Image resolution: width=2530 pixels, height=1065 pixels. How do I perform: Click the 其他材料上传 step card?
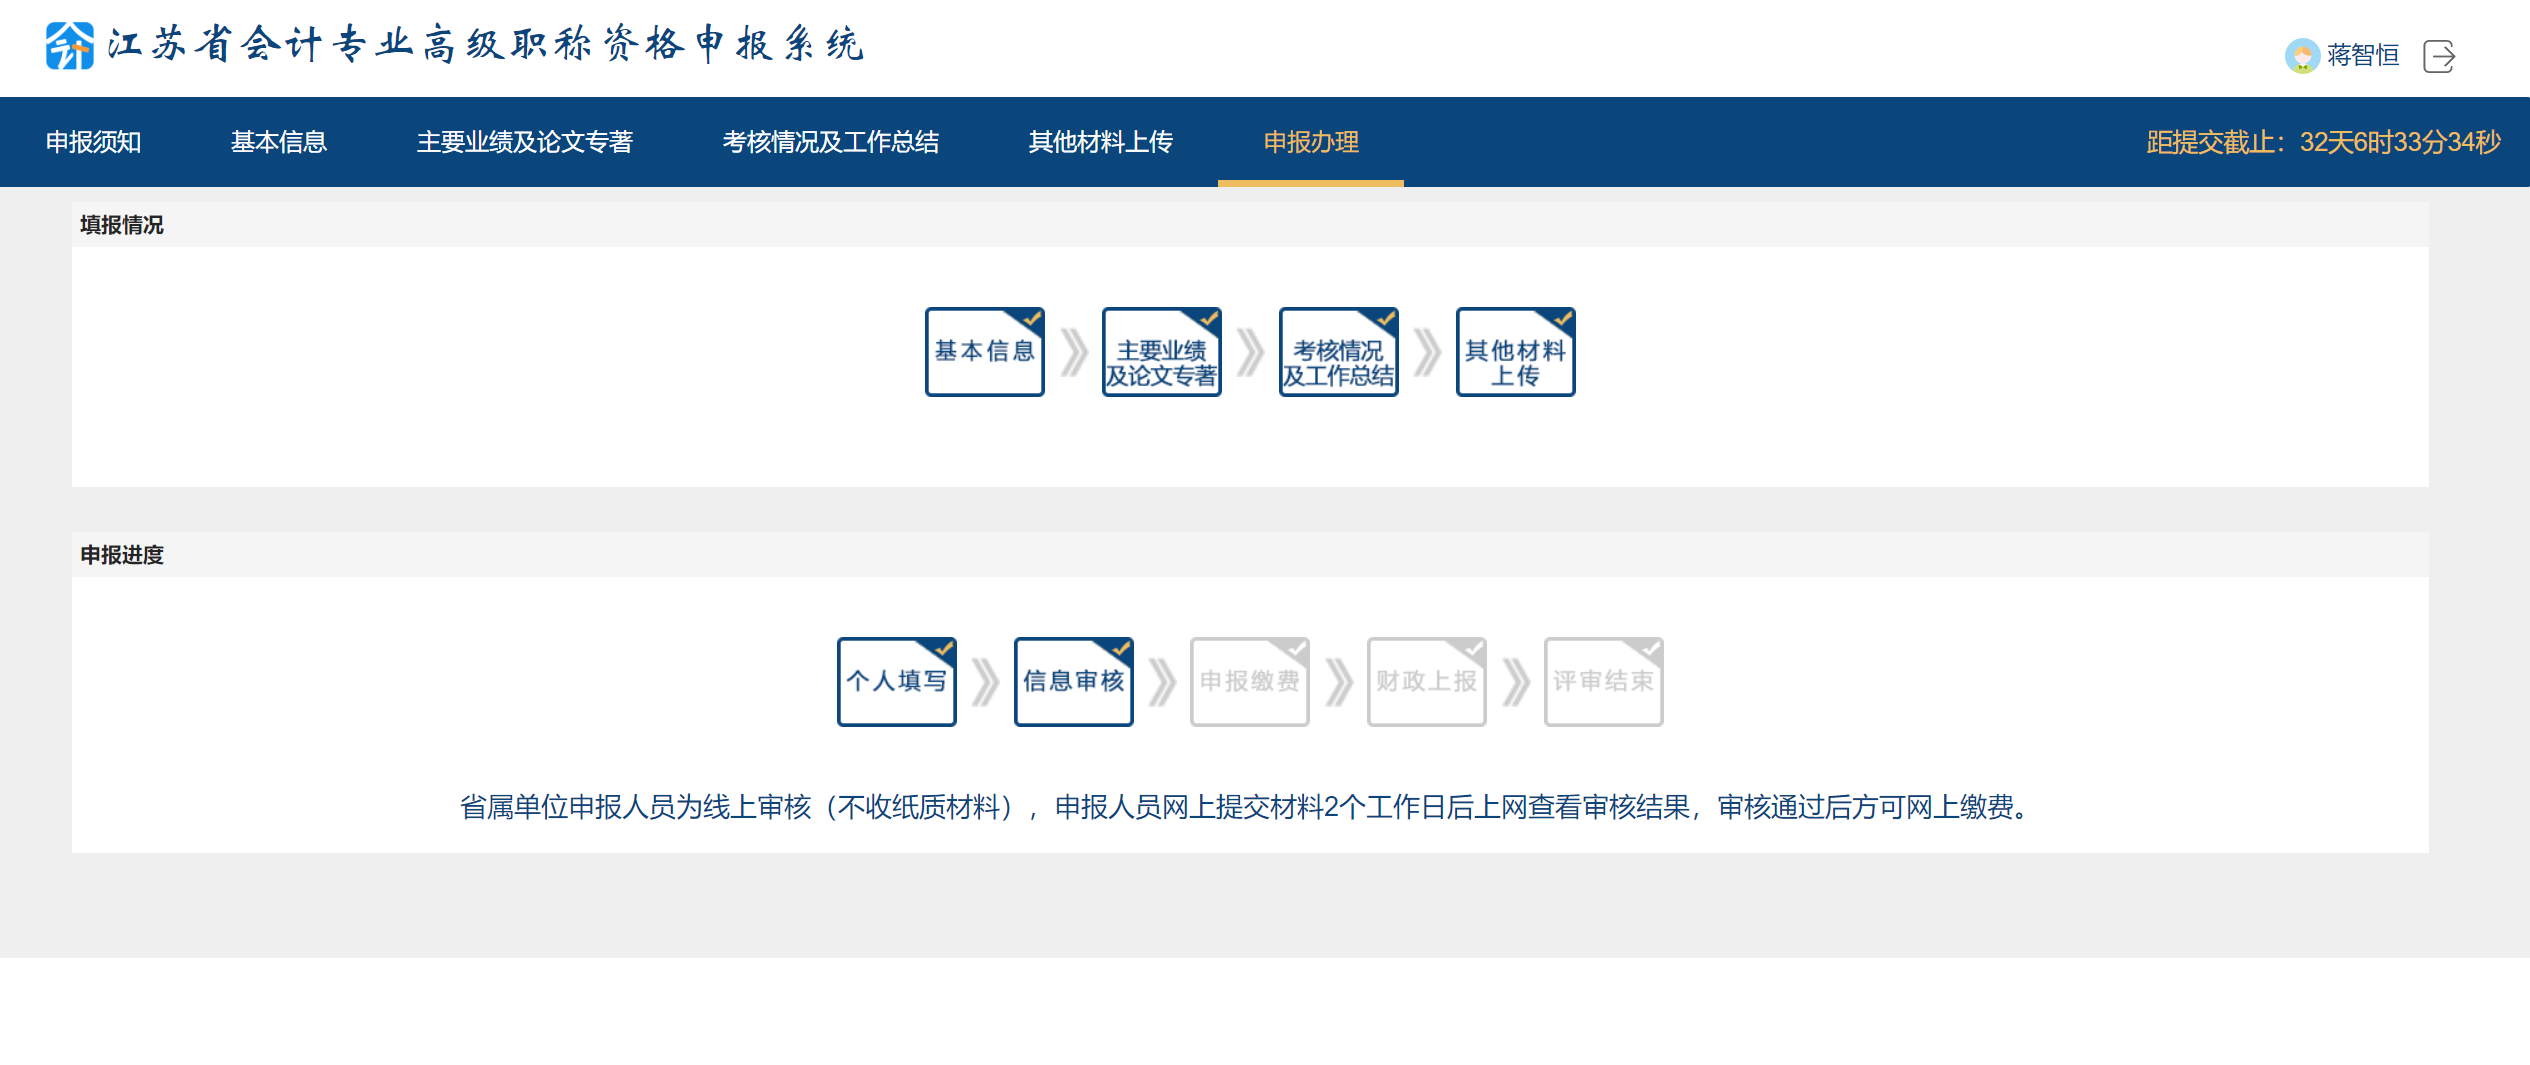(1515, 352)
